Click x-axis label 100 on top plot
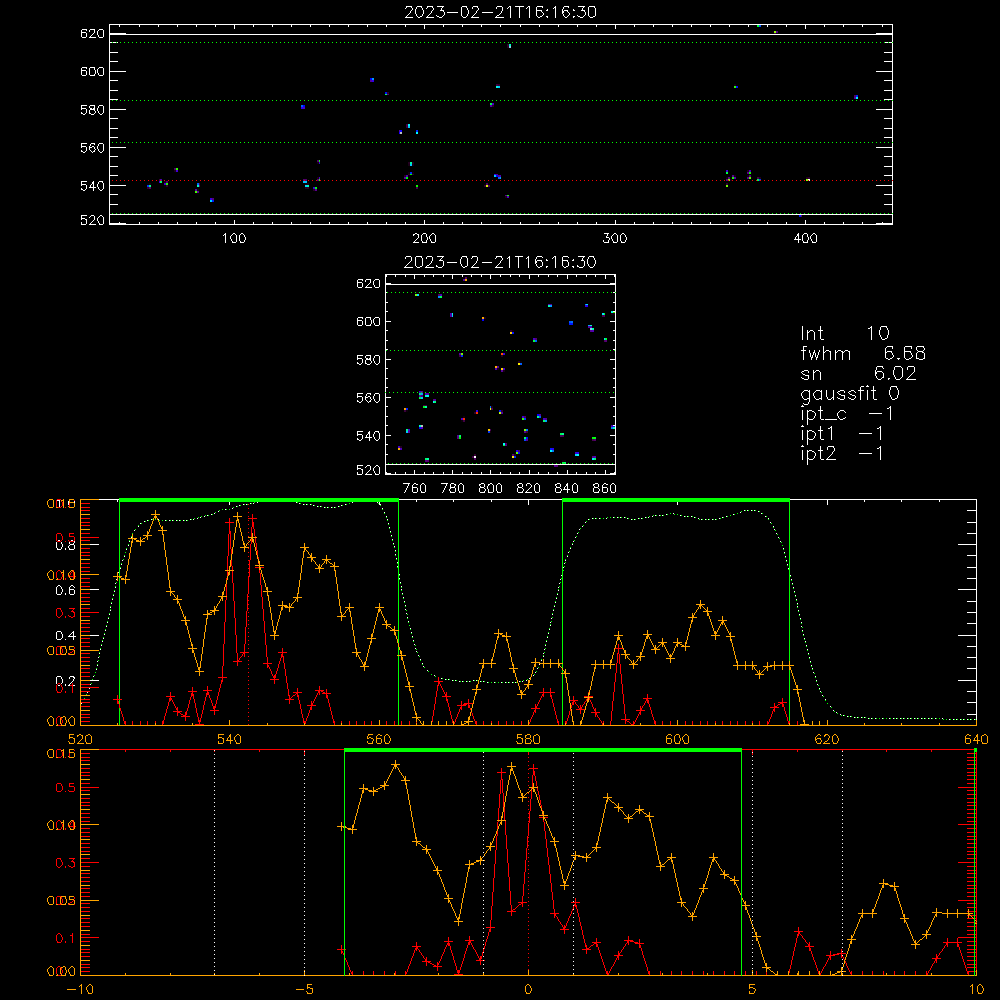Viewport: 1000px width, 1000px height. pos(234,239)
